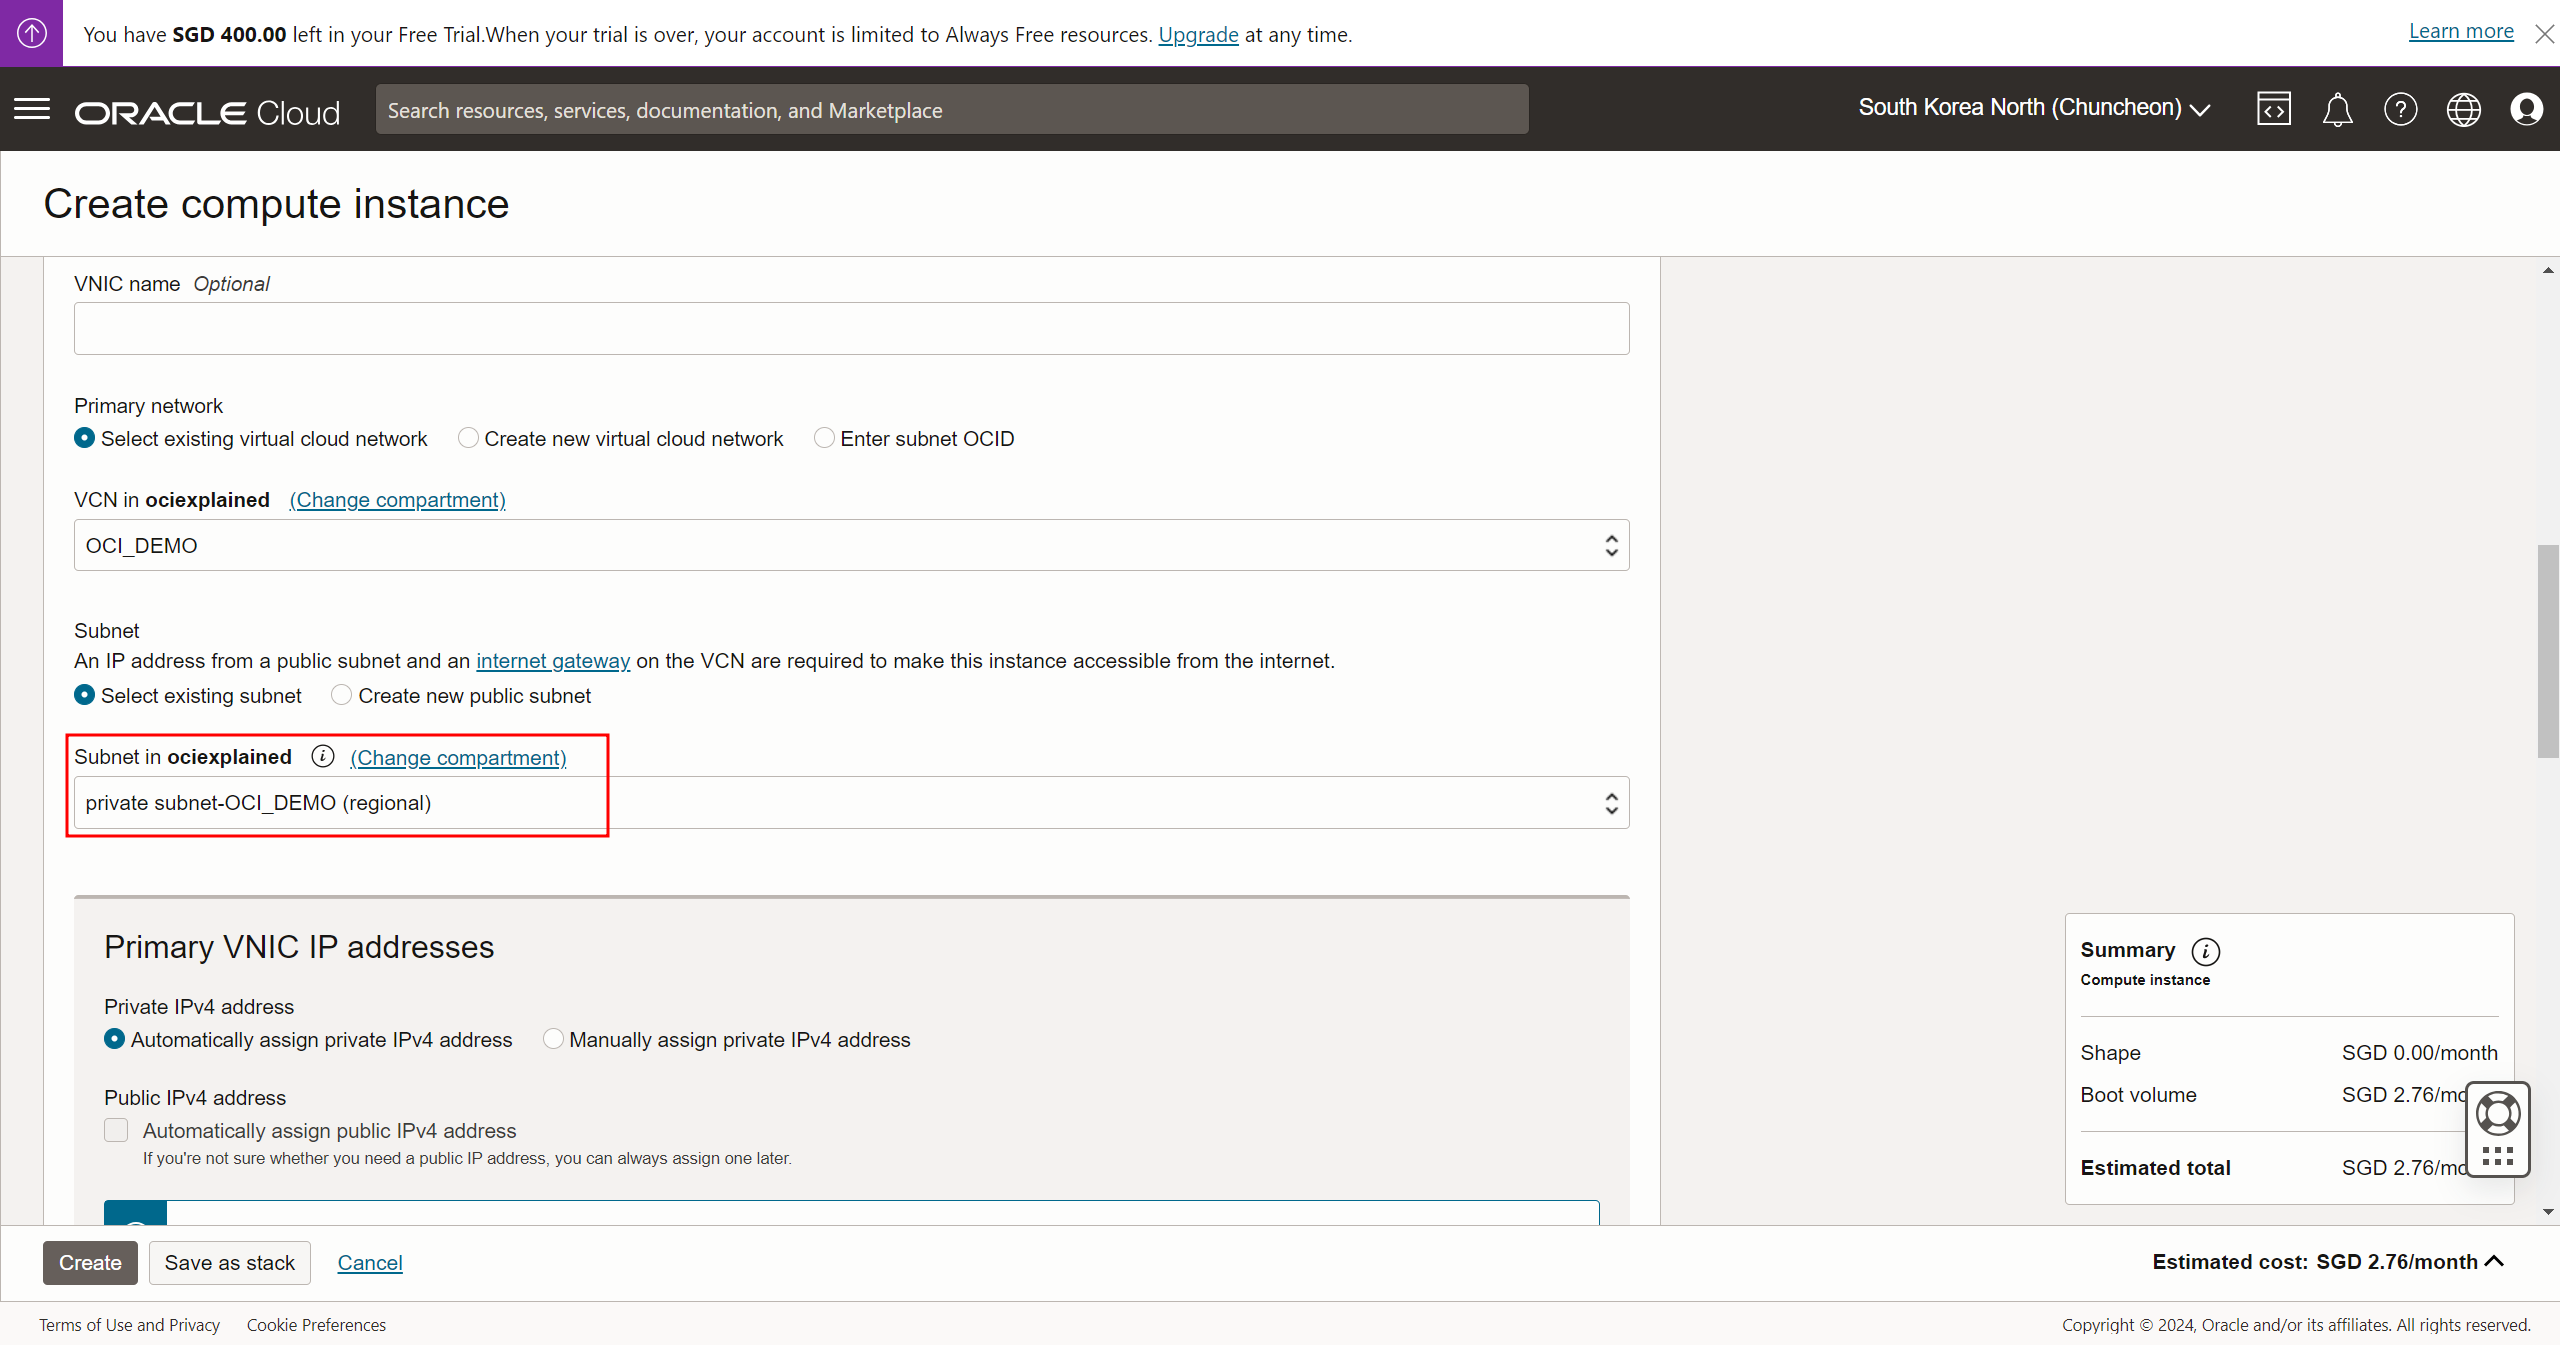Open the help question mark icon
2560x1345 pixels.
[x=2400, y=109]
